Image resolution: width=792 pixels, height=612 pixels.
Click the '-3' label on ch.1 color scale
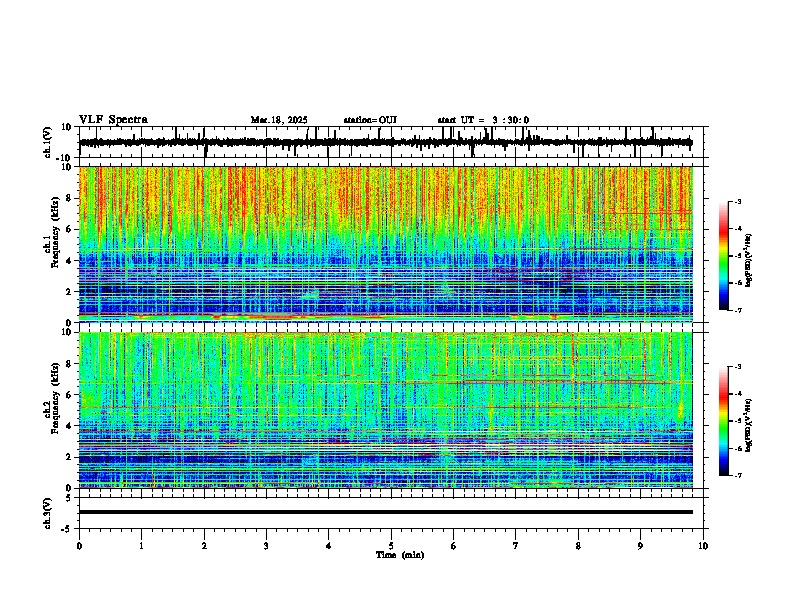click(x=738, y=202)
